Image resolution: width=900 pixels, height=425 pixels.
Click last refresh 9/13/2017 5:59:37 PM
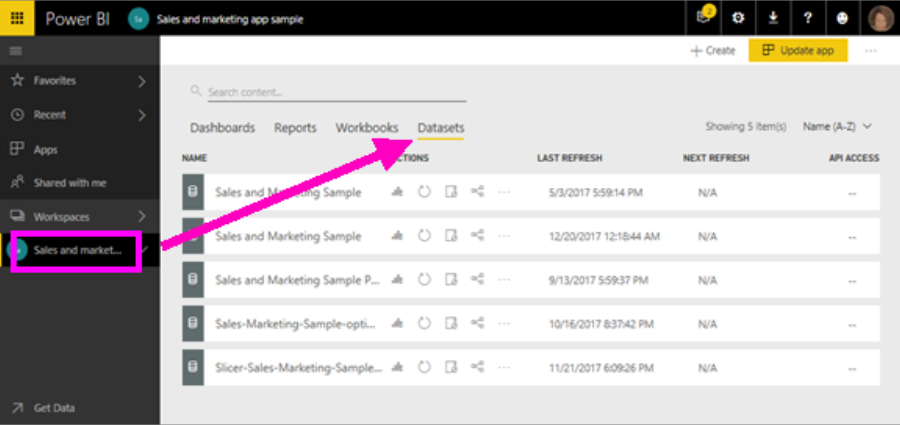[598, 280]
